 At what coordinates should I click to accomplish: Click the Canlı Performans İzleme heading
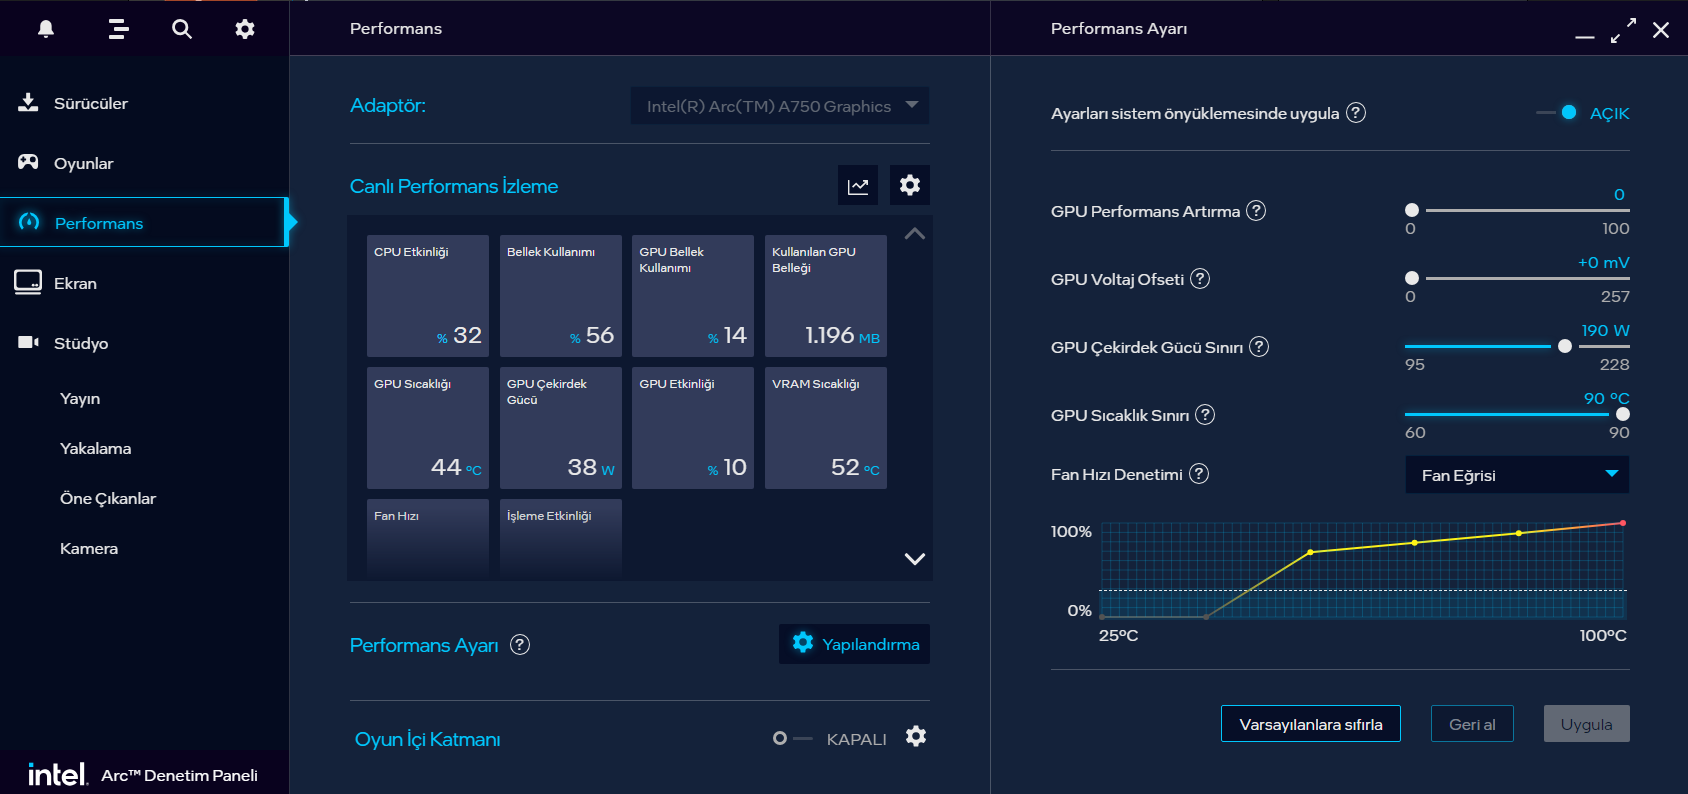[454, 186]
